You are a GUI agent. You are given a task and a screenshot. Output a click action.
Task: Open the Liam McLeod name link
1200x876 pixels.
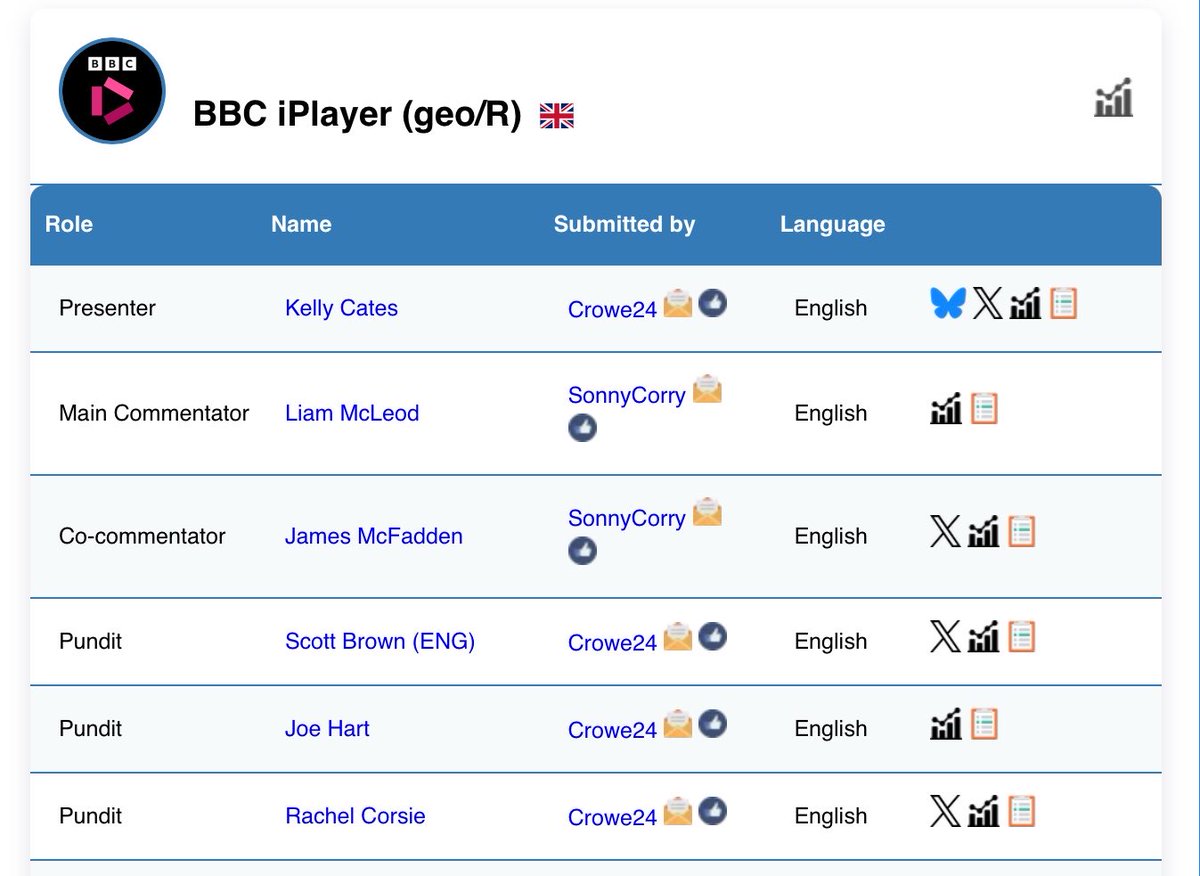click(x=352, y=413)
